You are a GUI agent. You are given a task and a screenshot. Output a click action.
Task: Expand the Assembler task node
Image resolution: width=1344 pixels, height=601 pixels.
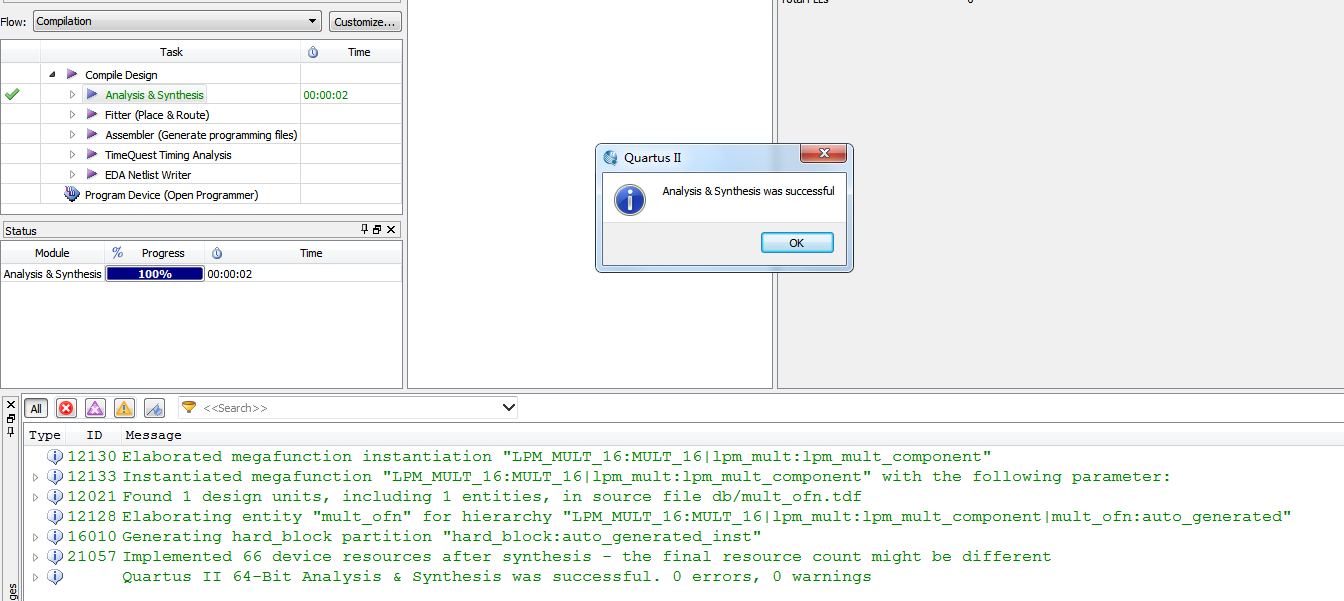(x=72, y=135)
